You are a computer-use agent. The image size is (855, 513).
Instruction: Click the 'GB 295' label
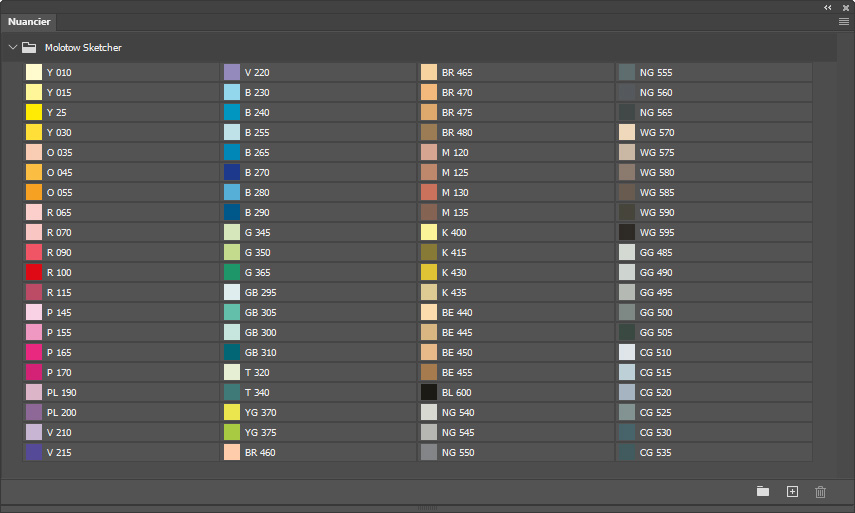(x=260, y=293)
